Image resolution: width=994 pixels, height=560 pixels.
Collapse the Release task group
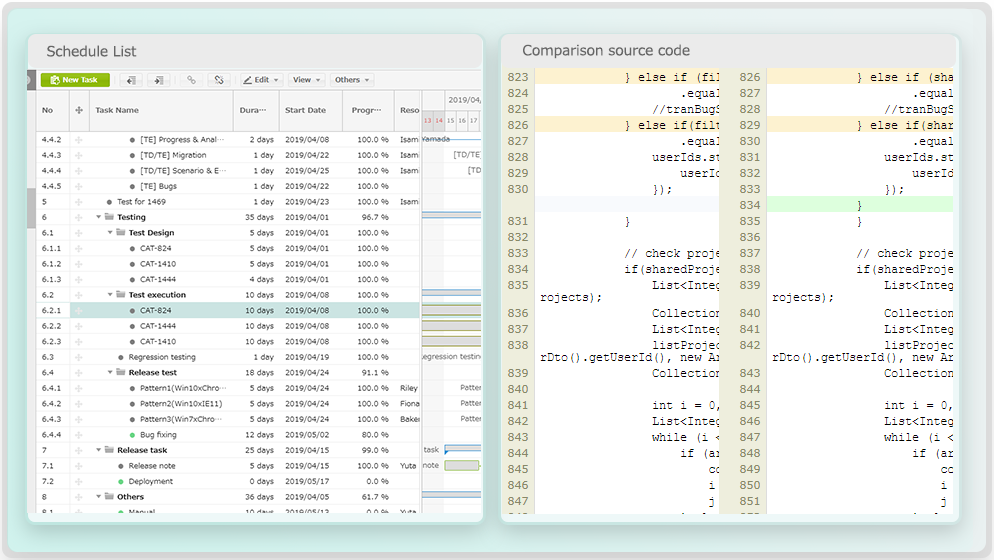point(98,450)
